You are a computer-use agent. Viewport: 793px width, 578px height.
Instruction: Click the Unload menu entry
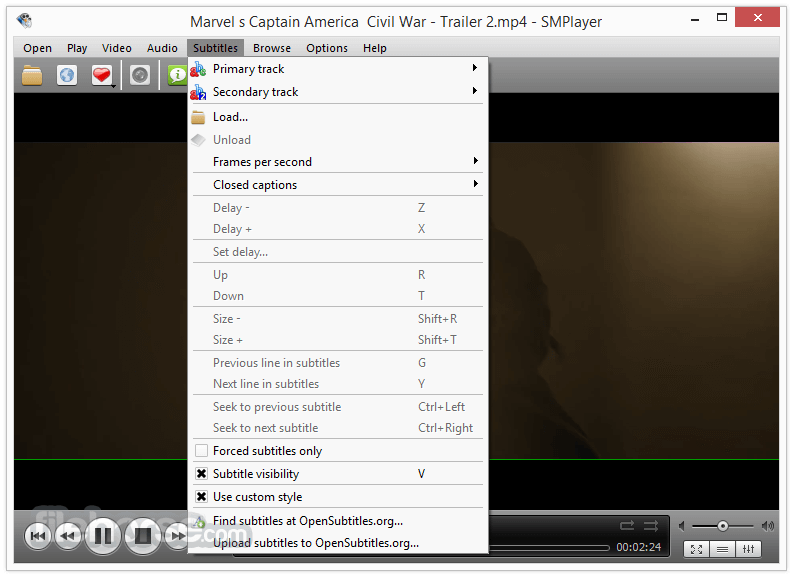point(337,140)
